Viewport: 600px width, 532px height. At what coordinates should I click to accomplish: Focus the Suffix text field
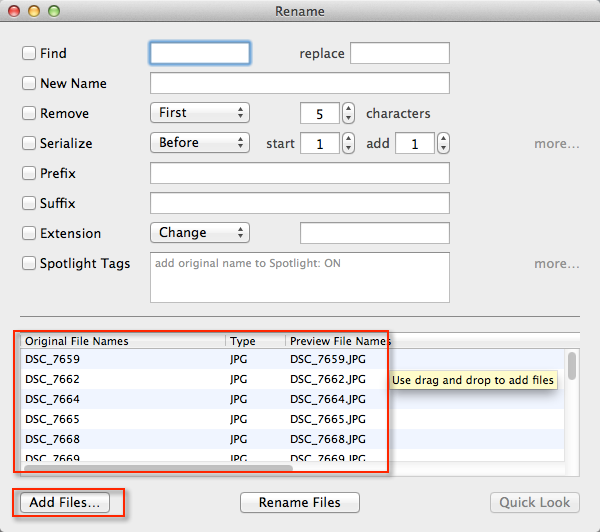[x=299, y=203]
